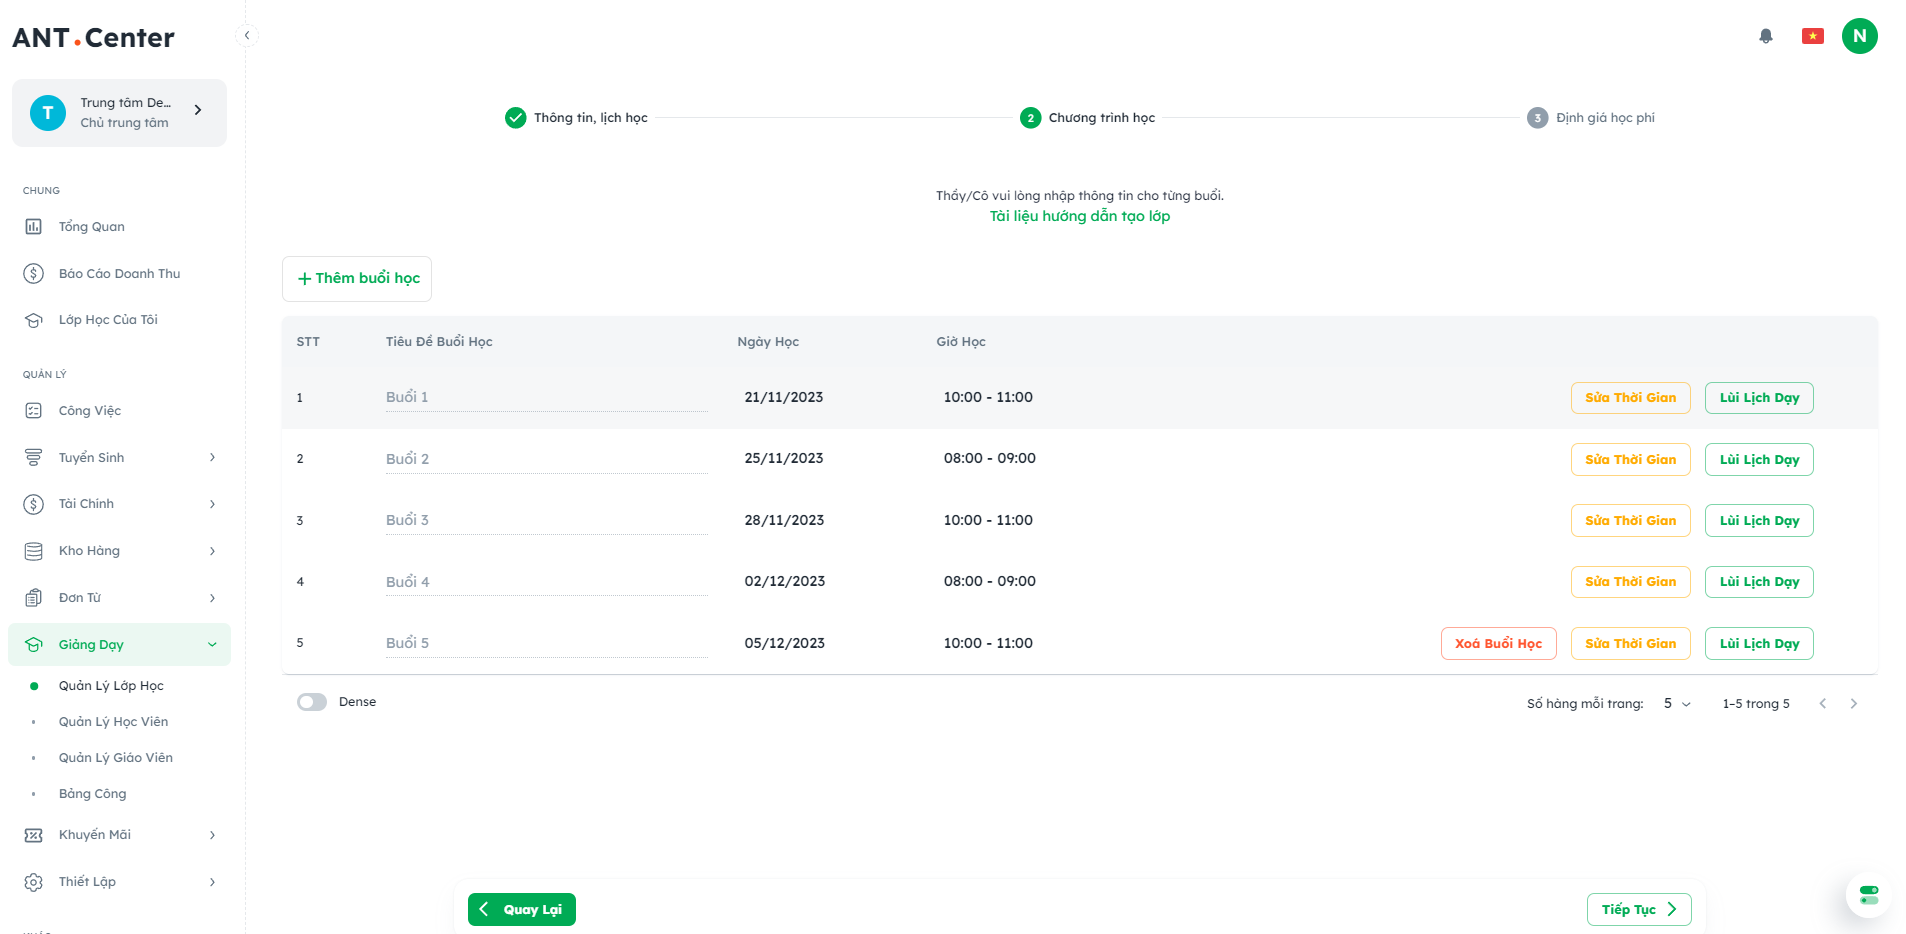The width and height of the screenshot is (1906, 934).
Task: Open Bảng Công menu item
Action: click(92, 794)
